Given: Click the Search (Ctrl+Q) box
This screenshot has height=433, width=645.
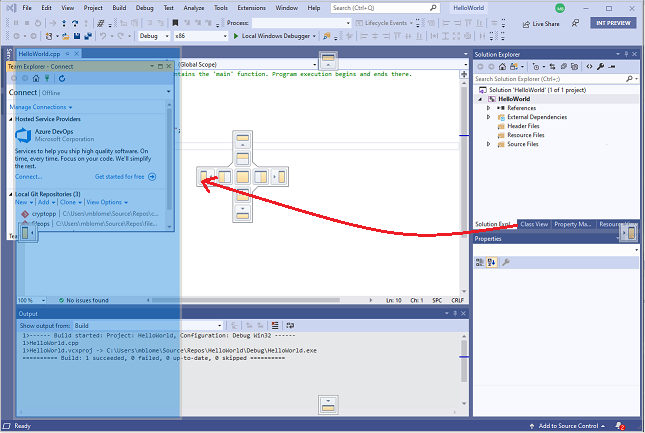Looking at the screenshot, I should coord(385,8).
